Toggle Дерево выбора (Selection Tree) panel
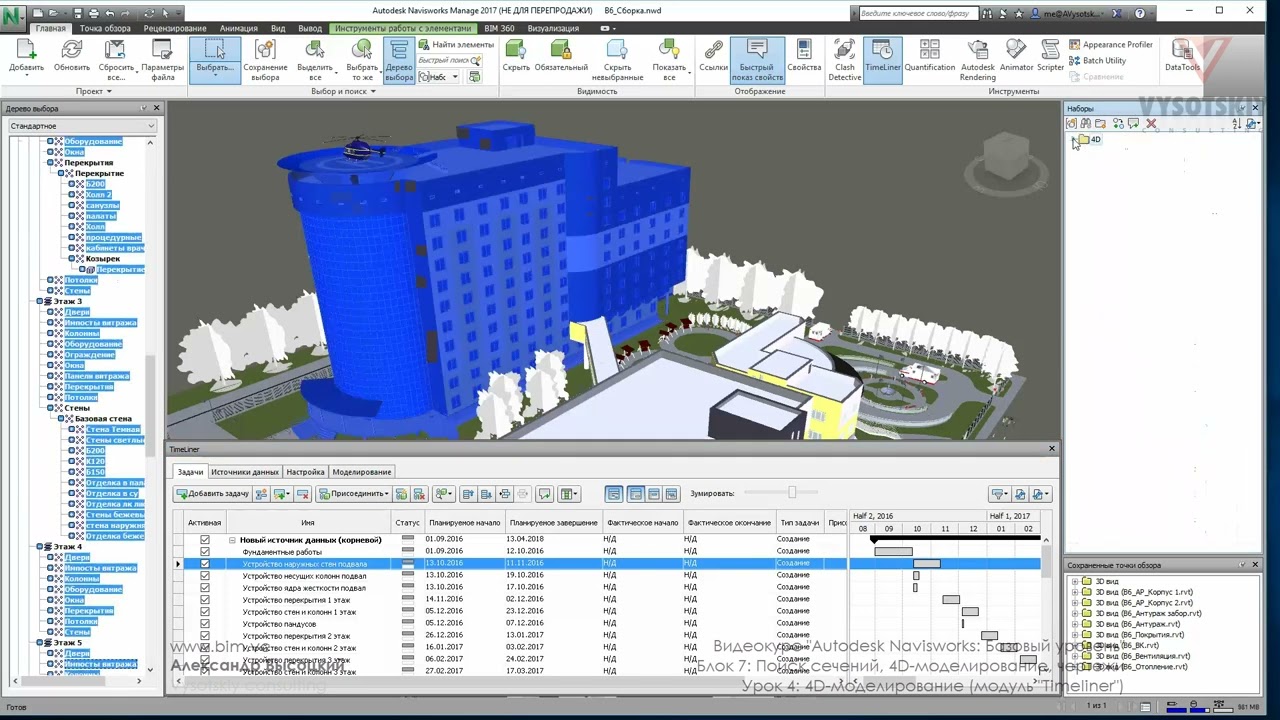The height and width of the screenshot is (720, 1280). pos(398,60)
